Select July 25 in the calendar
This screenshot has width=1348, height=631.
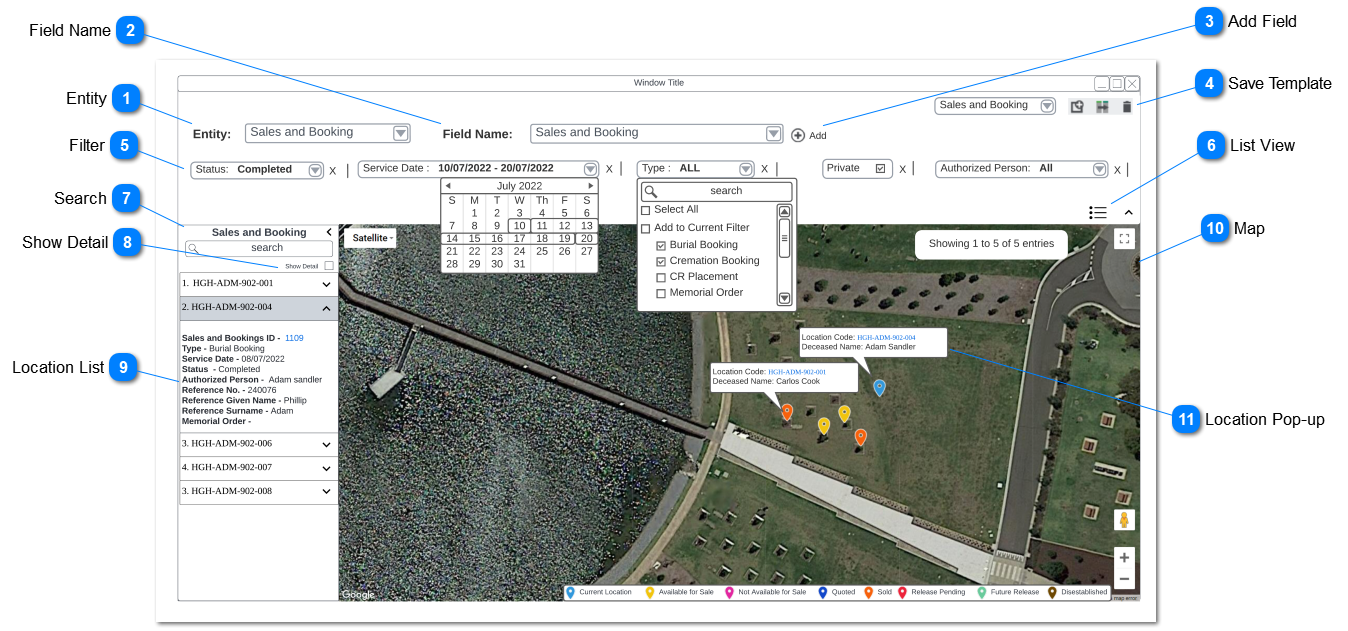542,252
